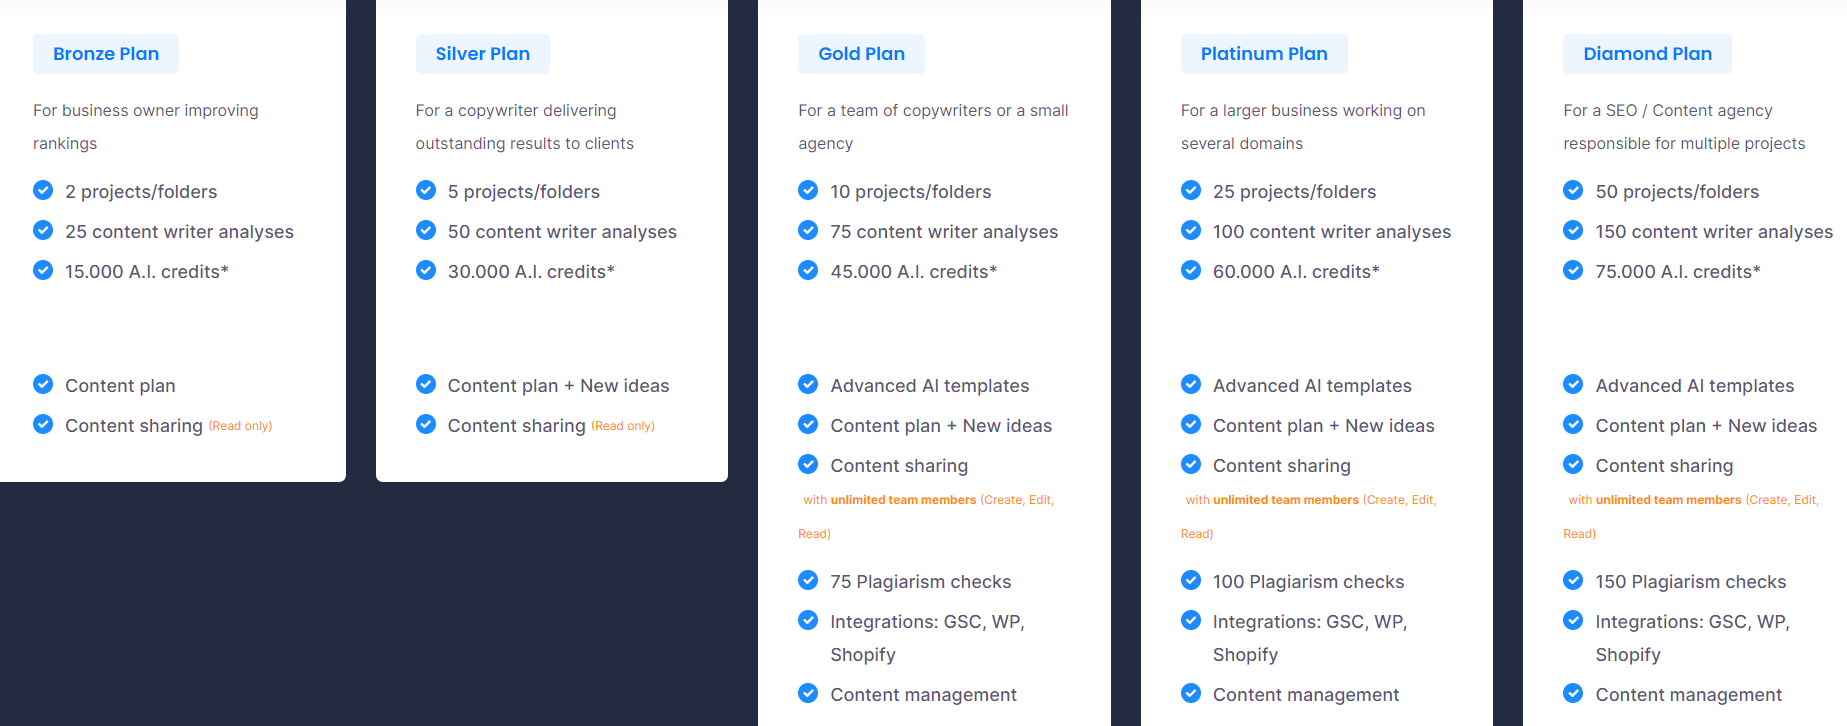Click checkmark by 150 Plagiarism checks

(1573, 580)
